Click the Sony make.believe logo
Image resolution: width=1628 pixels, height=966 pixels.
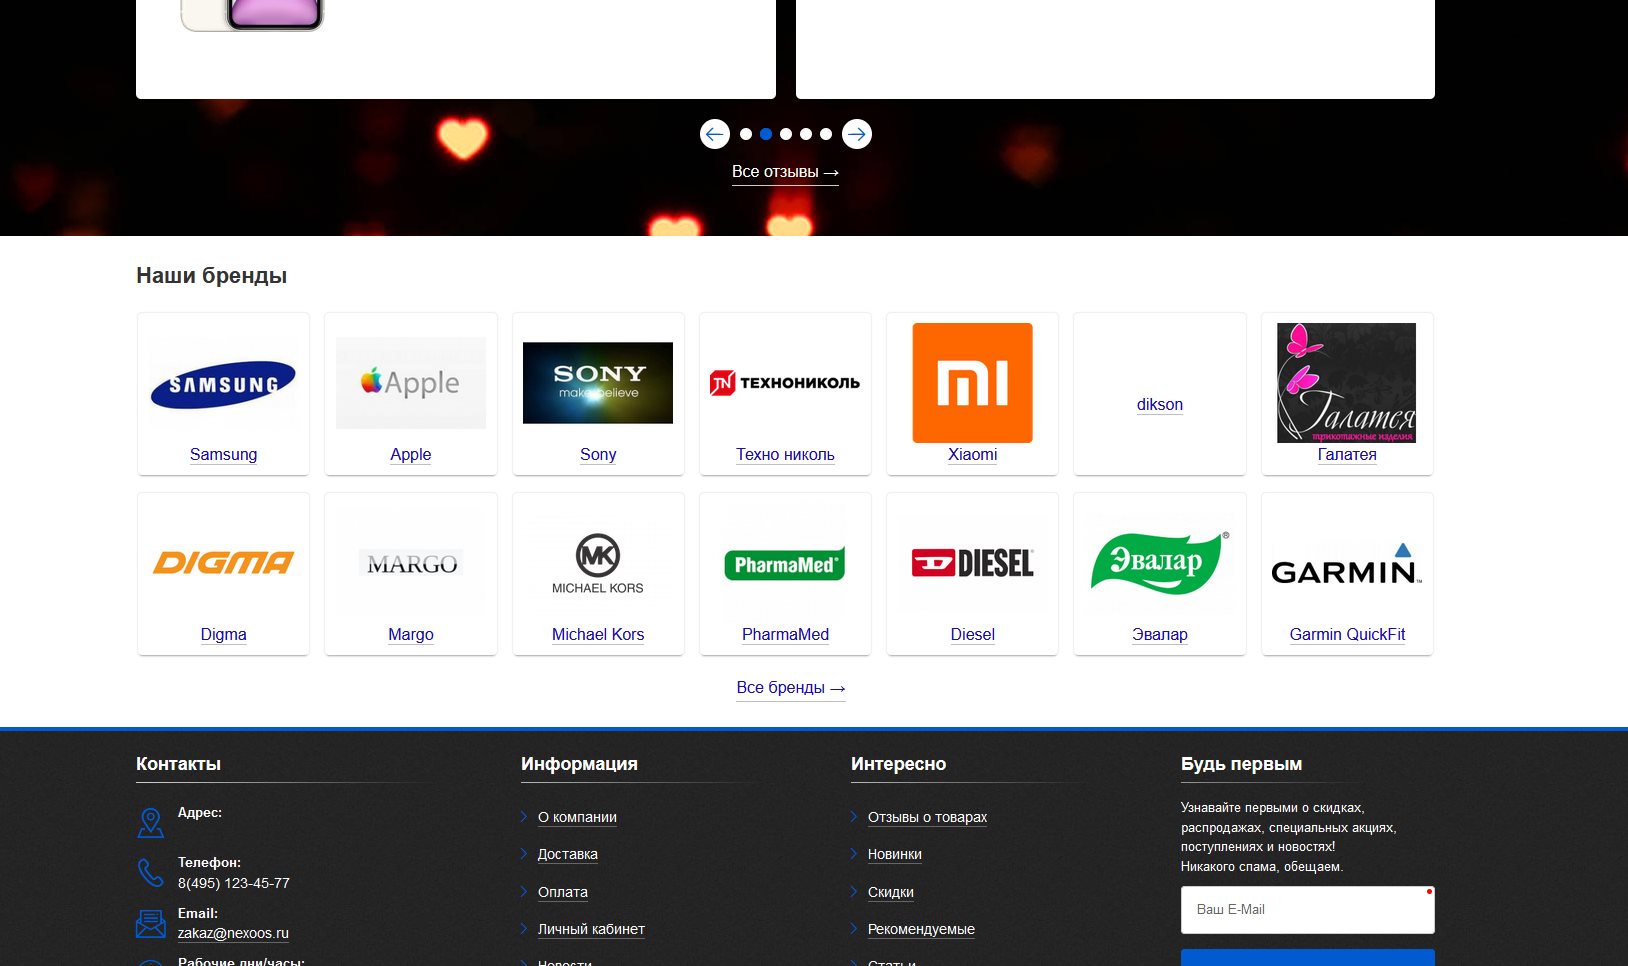pos(598,383)
